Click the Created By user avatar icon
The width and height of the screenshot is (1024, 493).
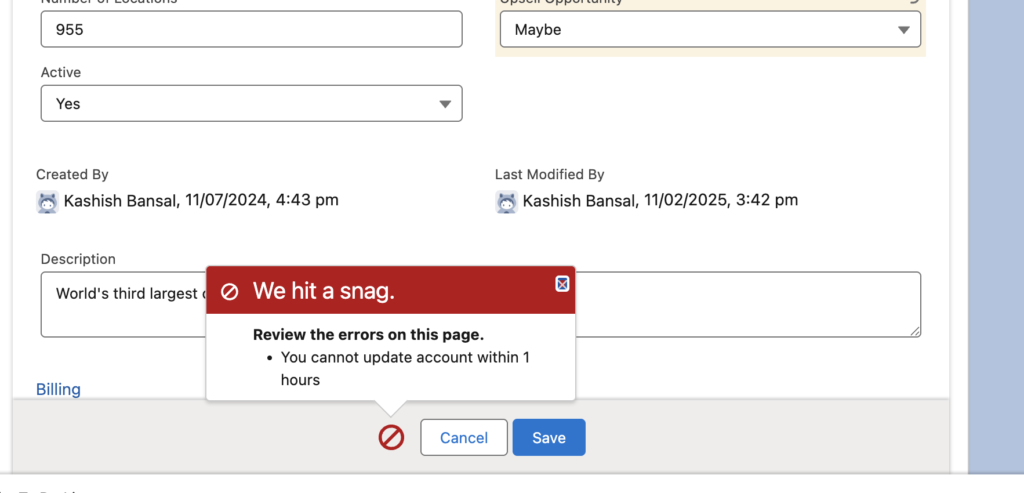[x=47, y=201]
